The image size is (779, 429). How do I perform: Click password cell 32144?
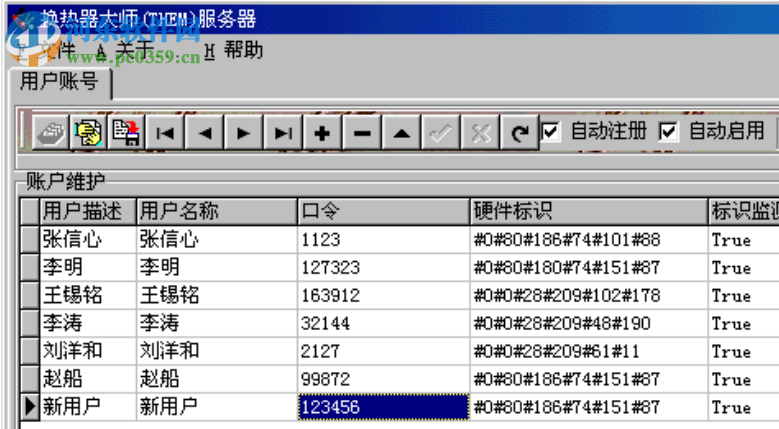tap(384, 324)
